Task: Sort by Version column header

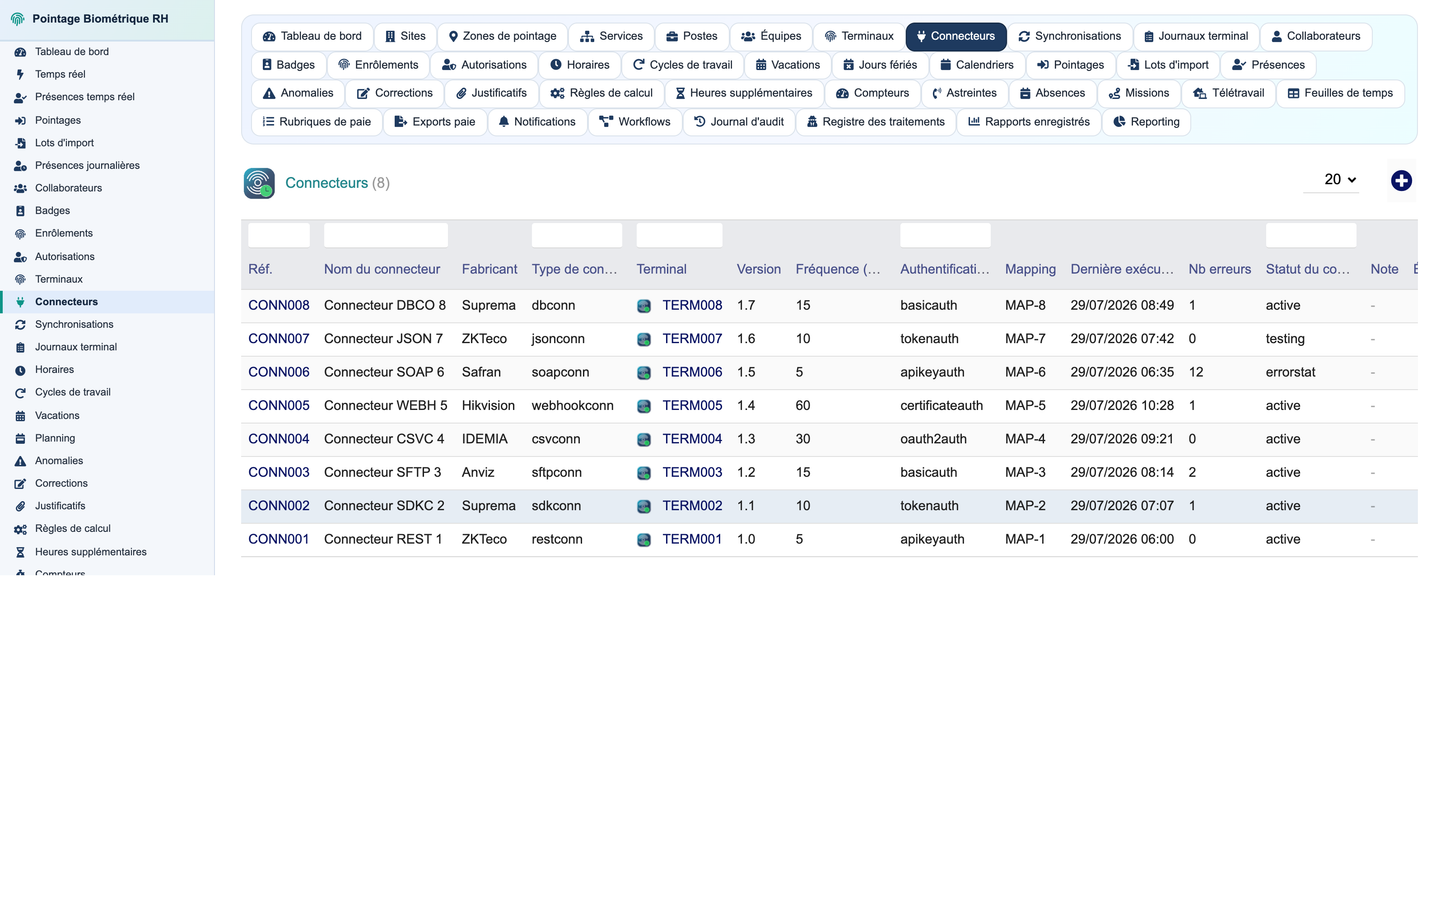Action: click(759, 269)
